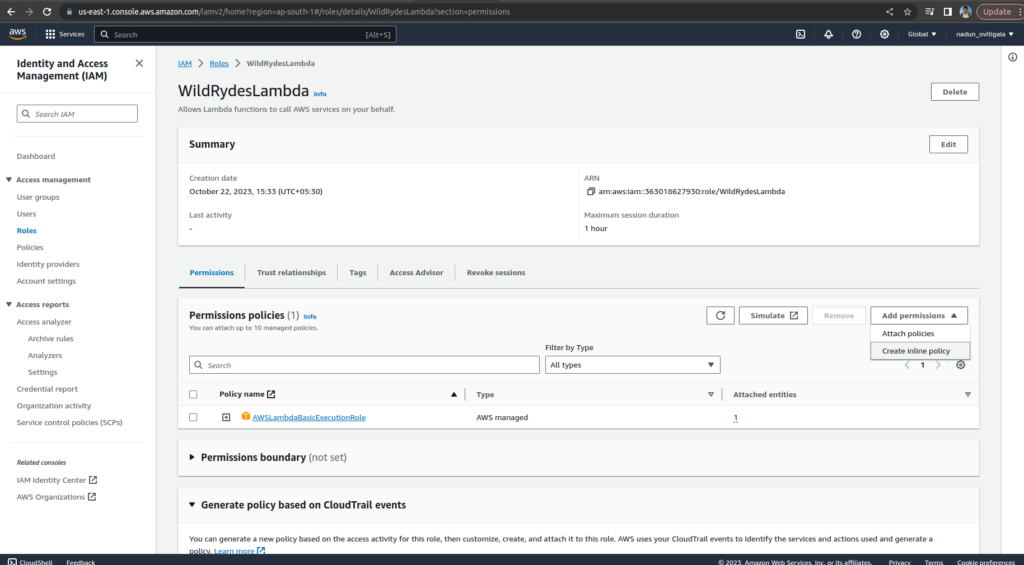Image resolution: width=1024 pixels, height=565 pixels.
Task: Open the Filter by Type dropdown
Action: tap(632, 364)
